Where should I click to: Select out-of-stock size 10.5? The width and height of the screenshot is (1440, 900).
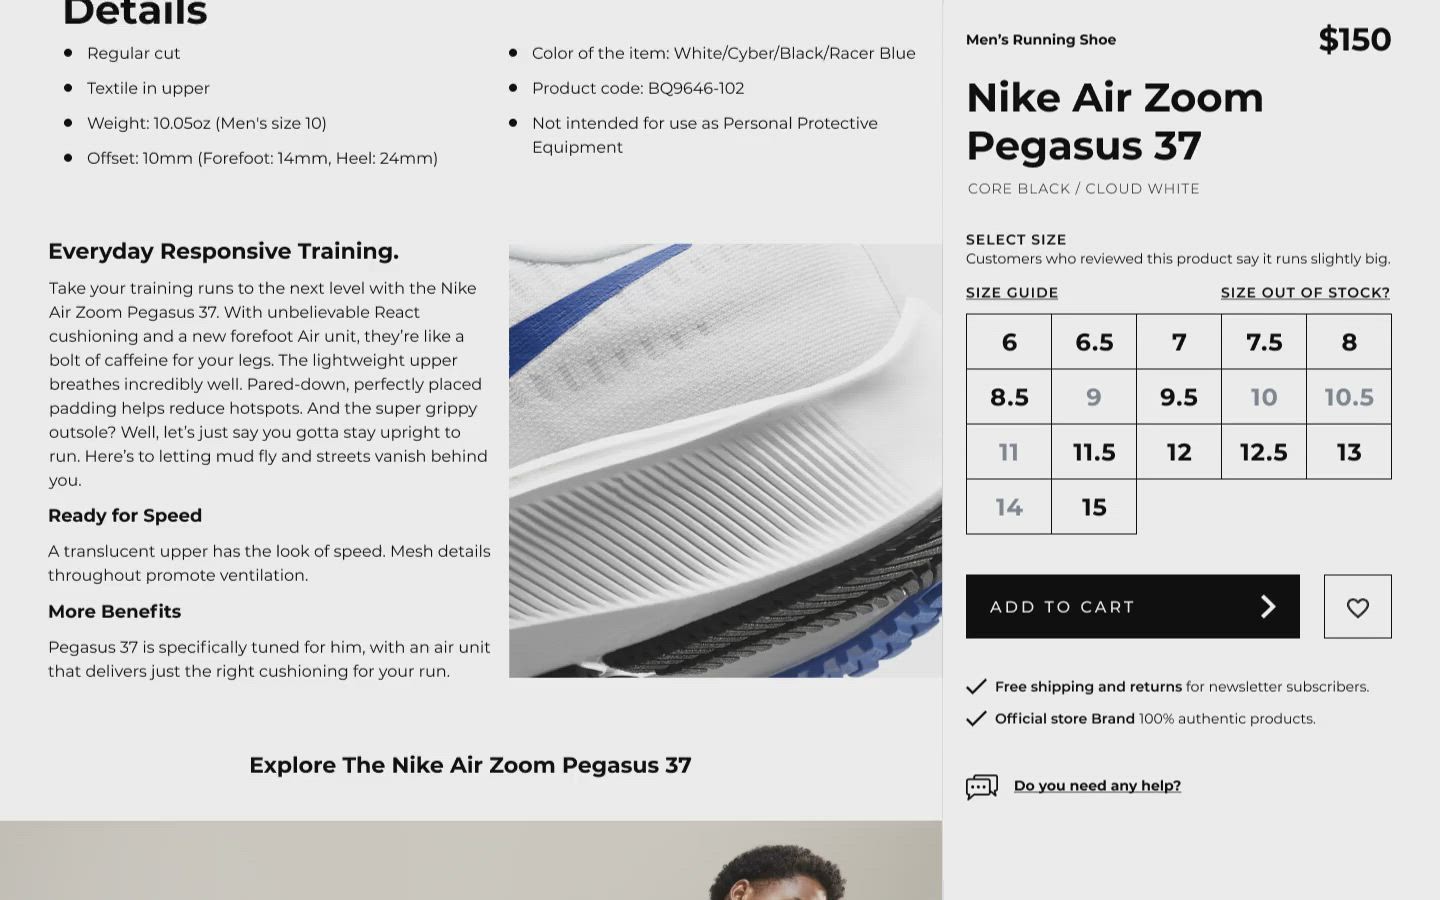[1349, 397]
